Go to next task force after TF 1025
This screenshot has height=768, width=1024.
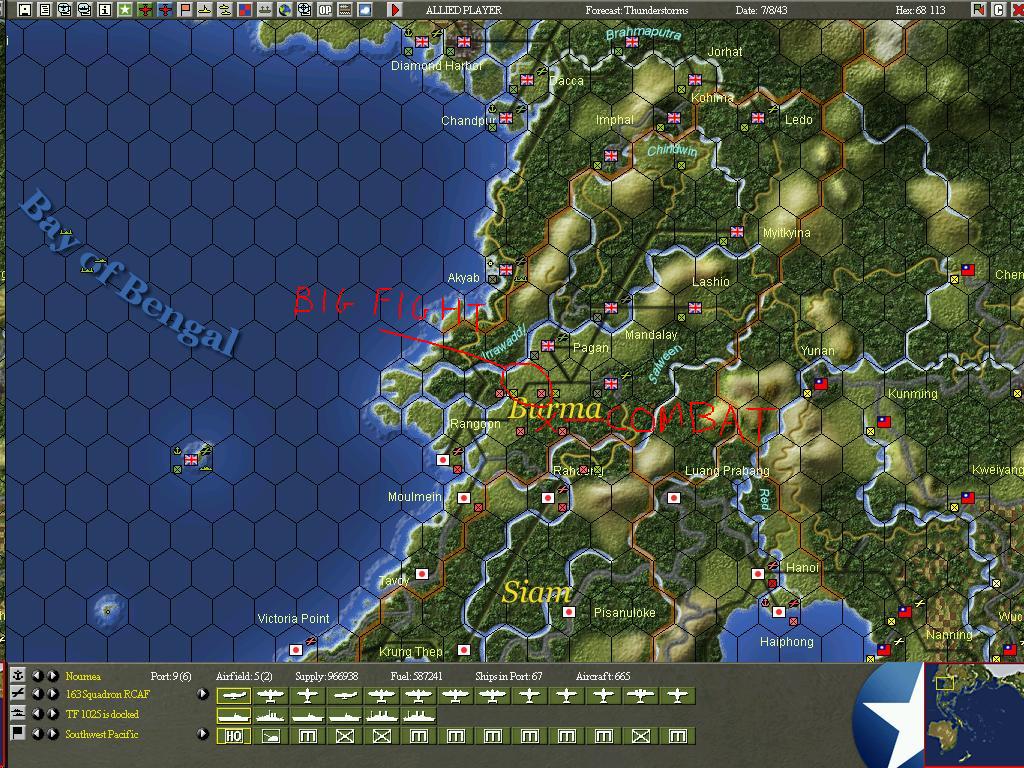pos(53,714)
